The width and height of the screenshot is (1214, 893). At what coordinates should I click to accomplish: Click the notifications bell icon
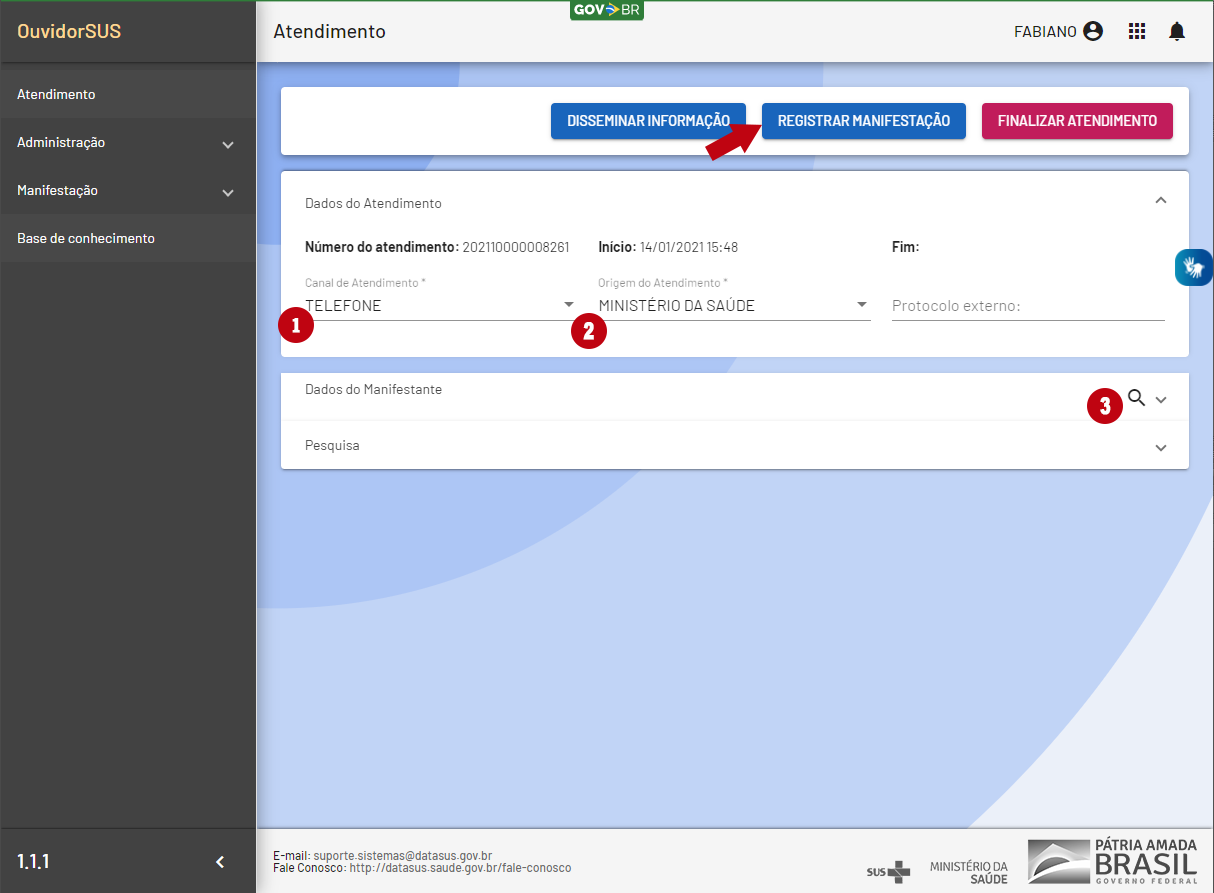pos(1177,32)
